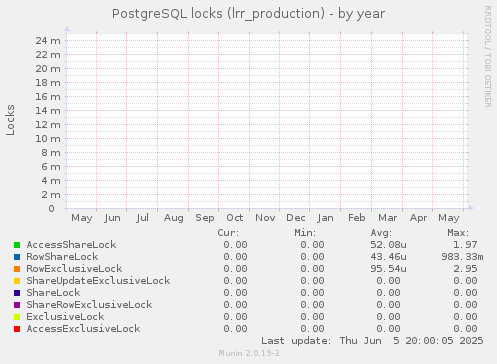Click the 983.33m max value
Image resolution: width=497 pixels, height=364 pixels.
click(462, 257)
